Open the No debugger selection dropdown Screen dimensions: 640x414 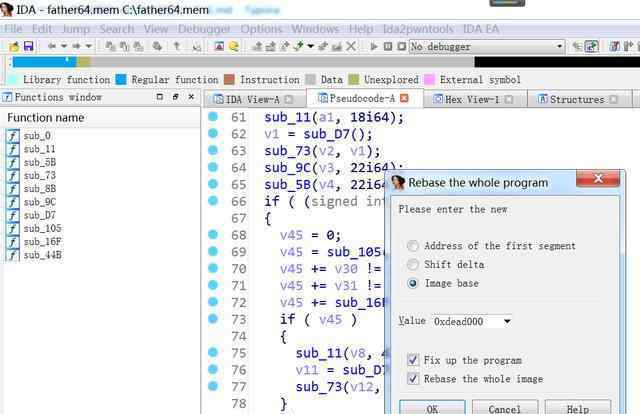559,47
